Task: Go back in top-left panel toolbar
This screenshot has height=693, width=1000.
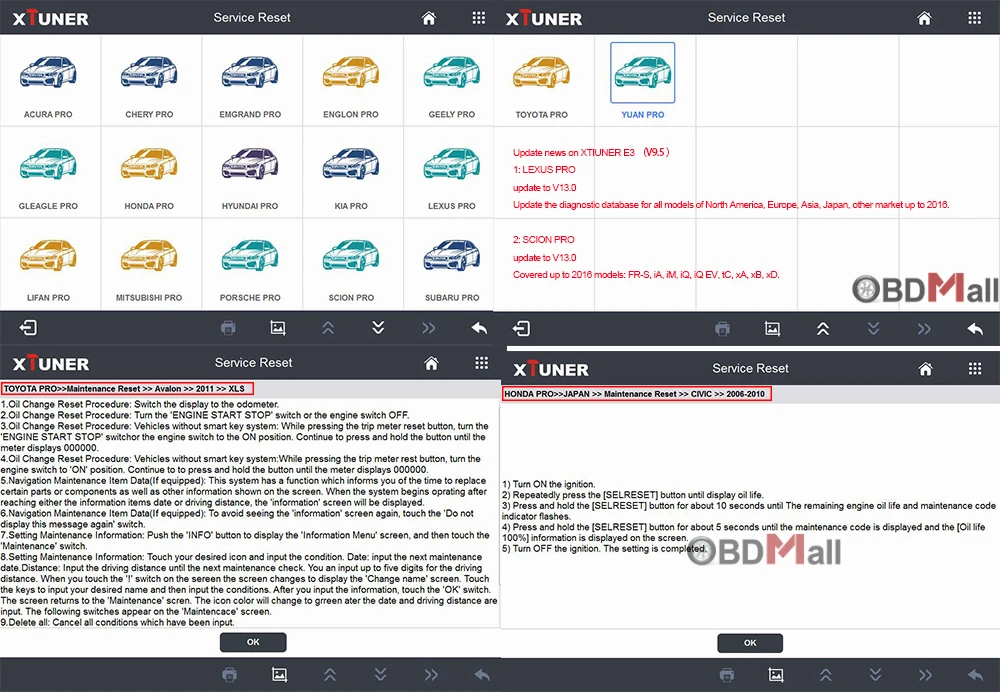Action: (x=479, y=328)
